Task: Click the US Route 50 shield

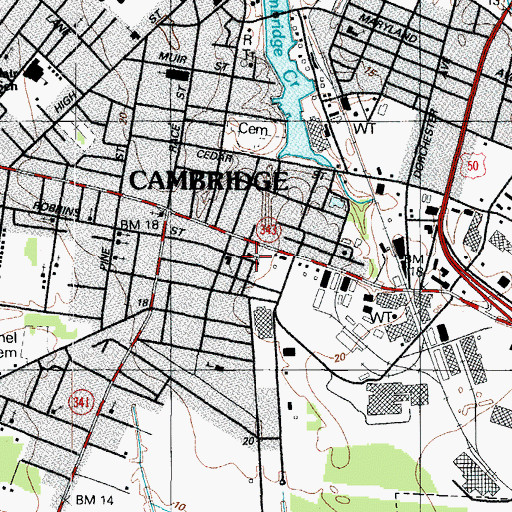Action: click(472, 165)
